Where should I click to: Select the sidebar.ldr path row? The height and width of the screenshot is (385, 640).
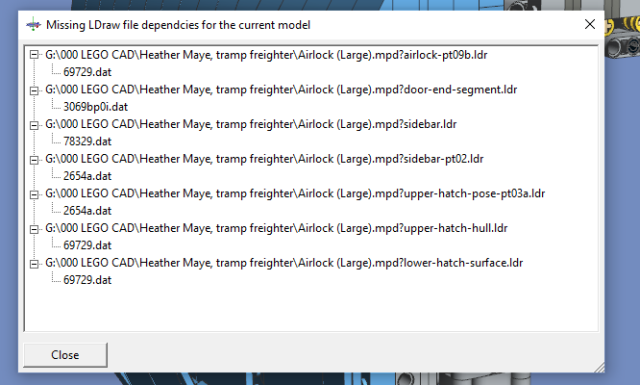[251, 124]
